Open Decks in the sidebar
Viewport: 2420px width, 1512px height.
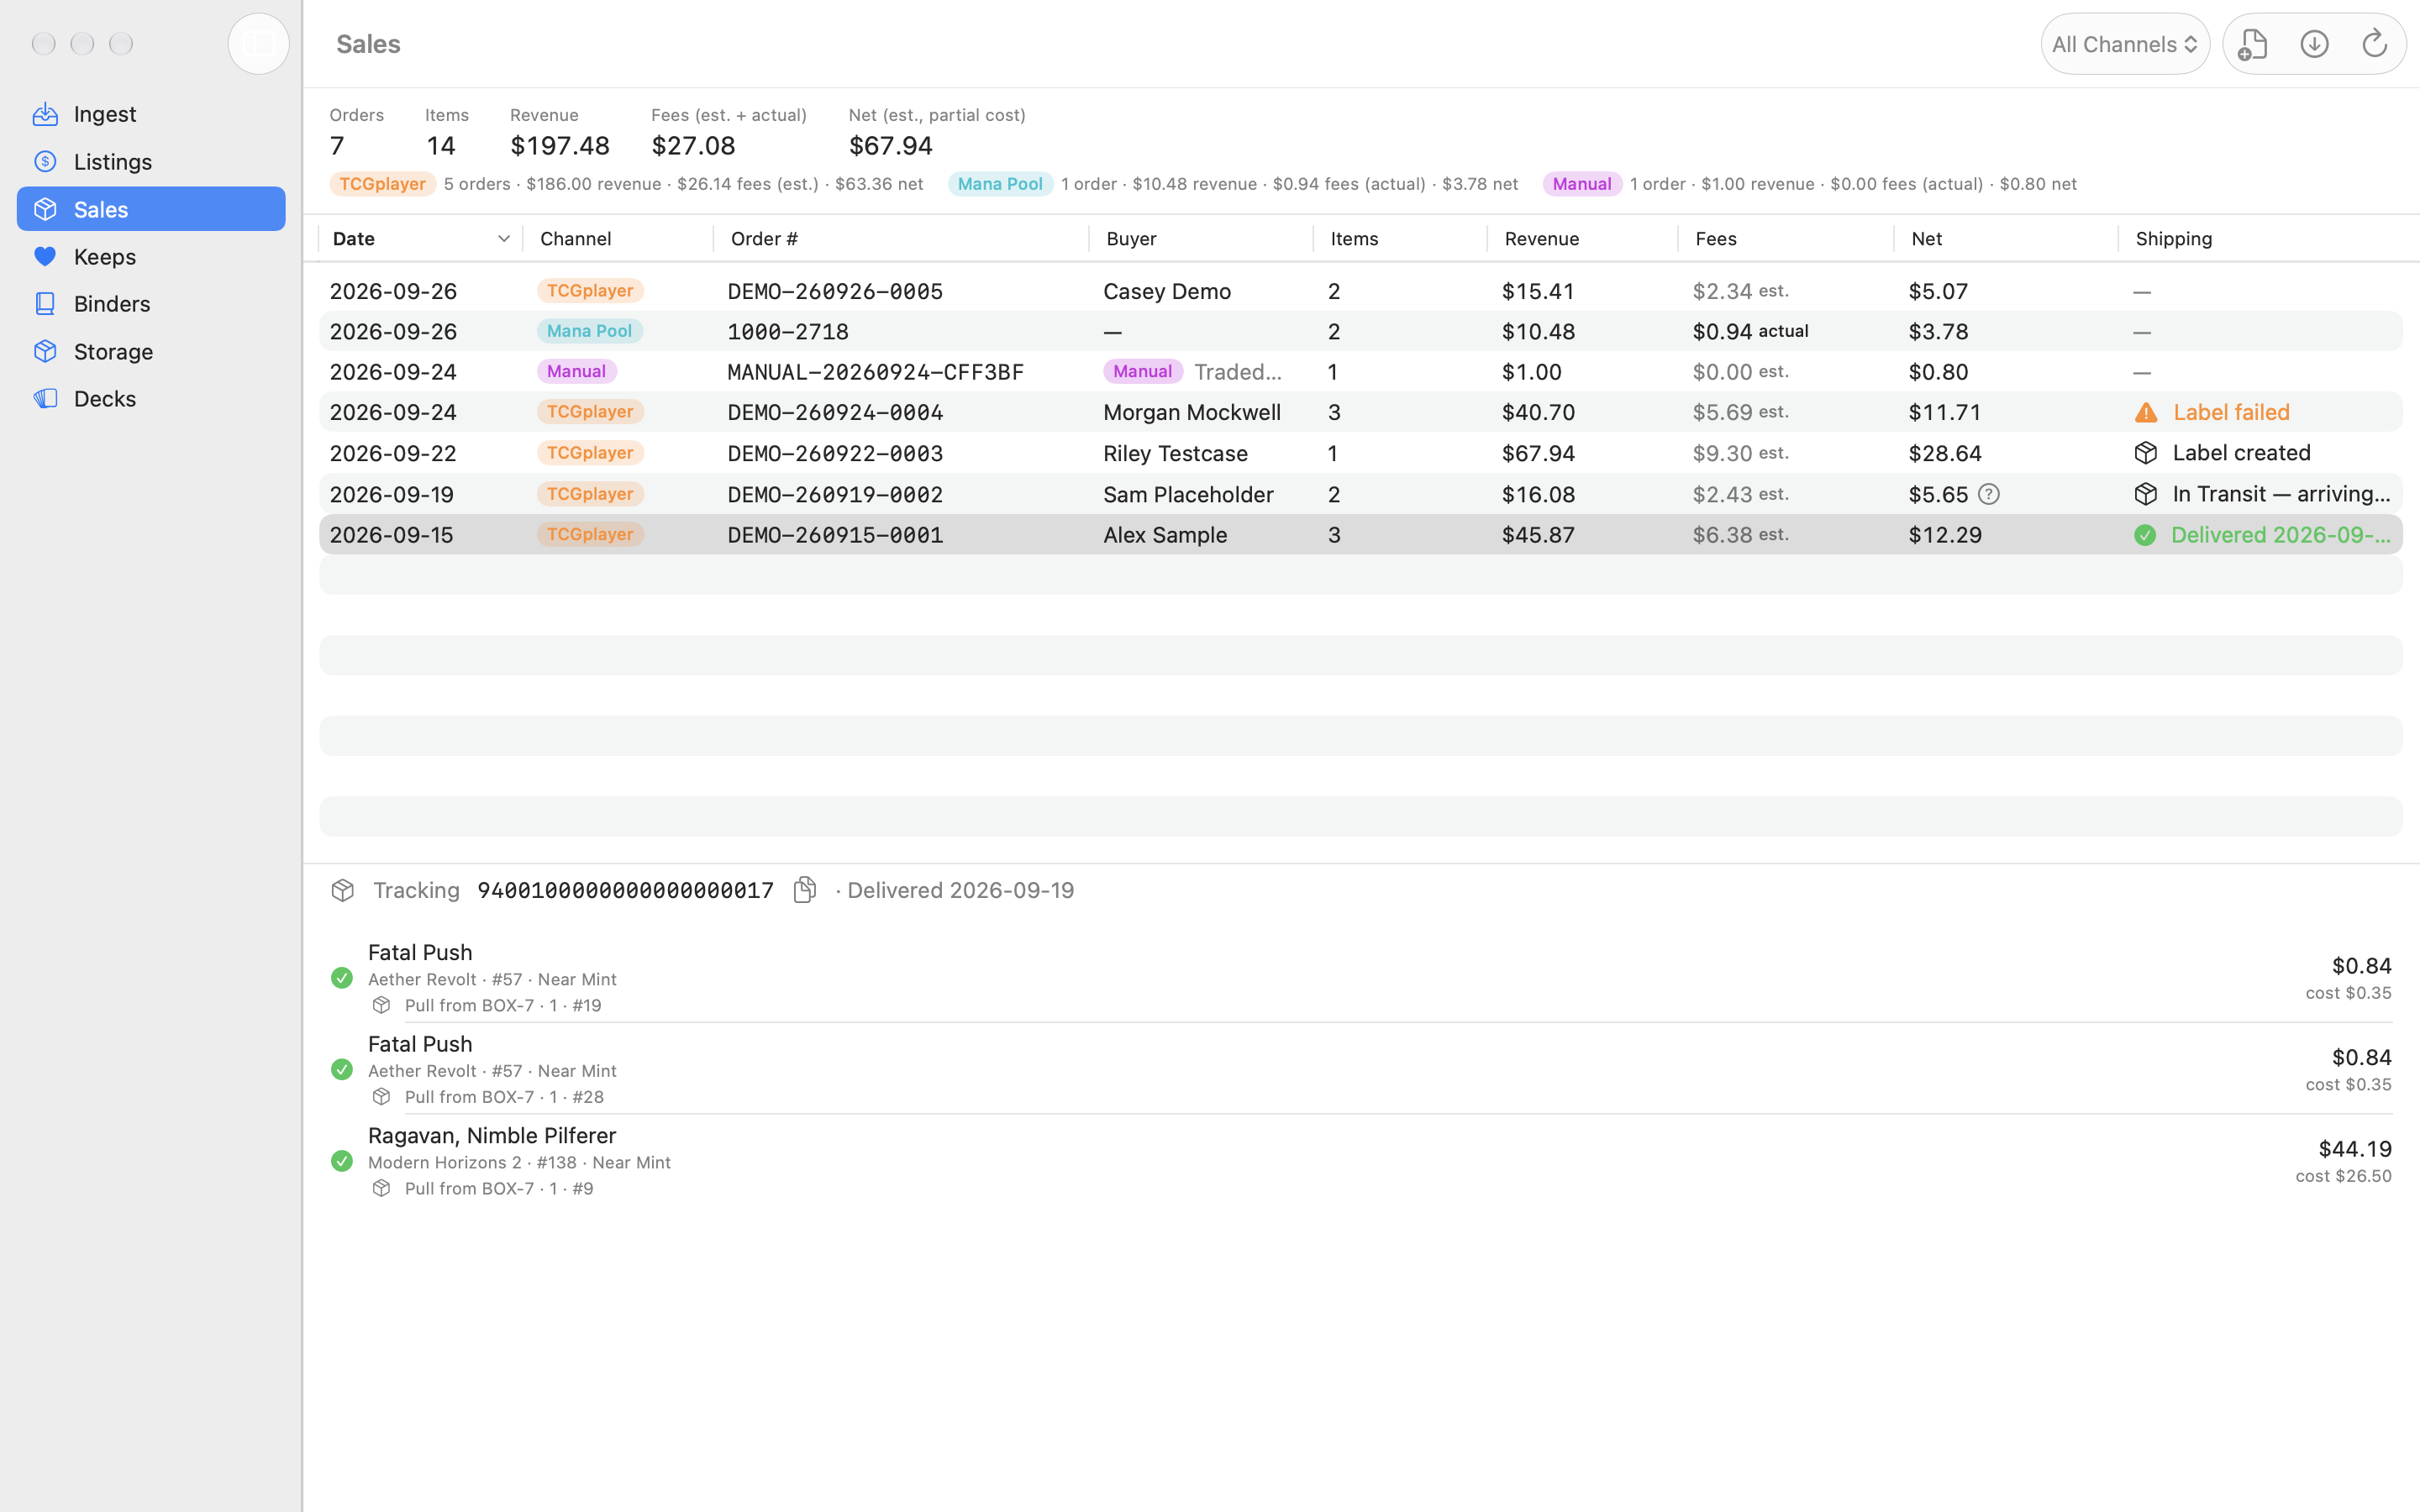(151, 398)
